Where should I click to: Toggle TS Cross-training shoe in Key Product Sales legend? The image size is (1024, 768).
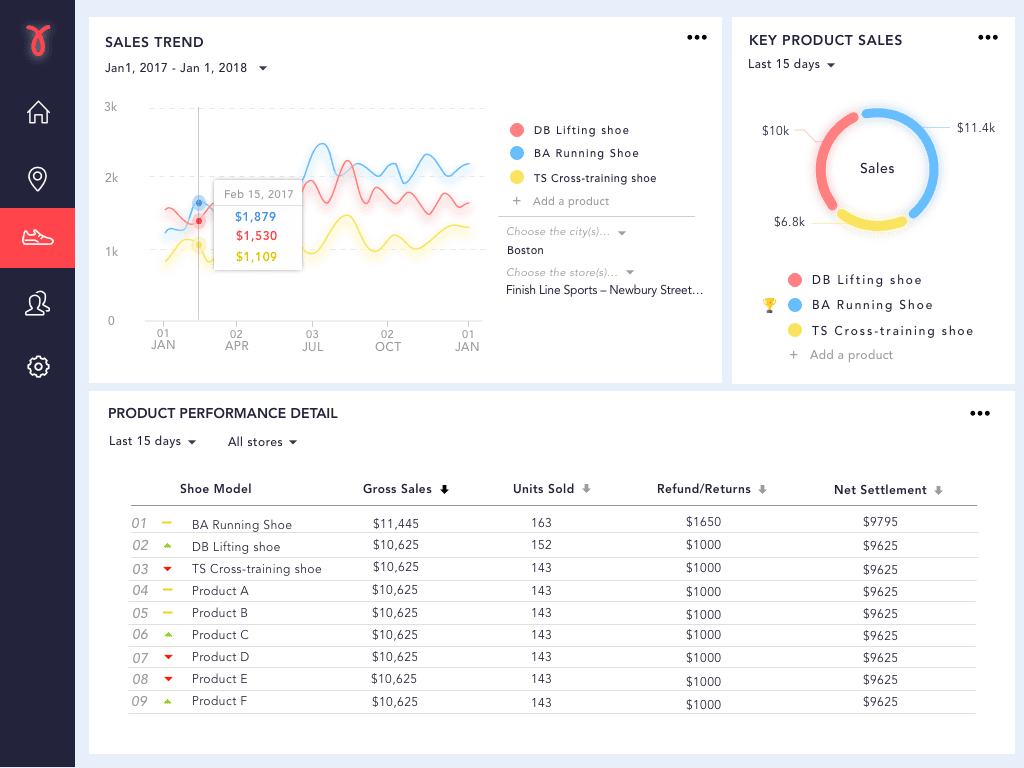coord(890,330)
